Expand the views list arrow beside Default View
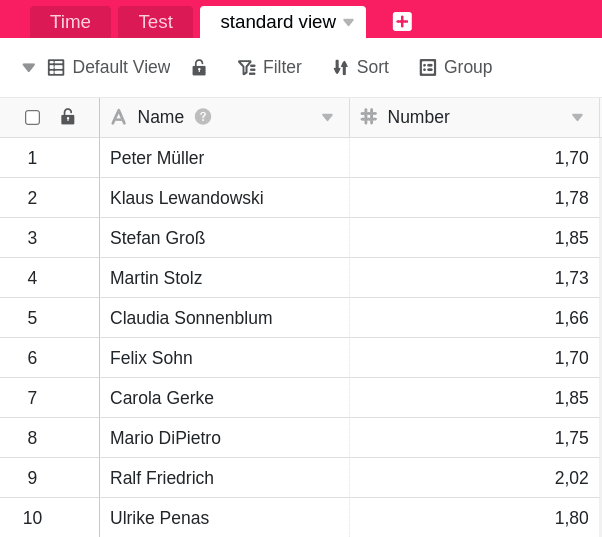Screen dimensions: 602x537 [29, 67]
